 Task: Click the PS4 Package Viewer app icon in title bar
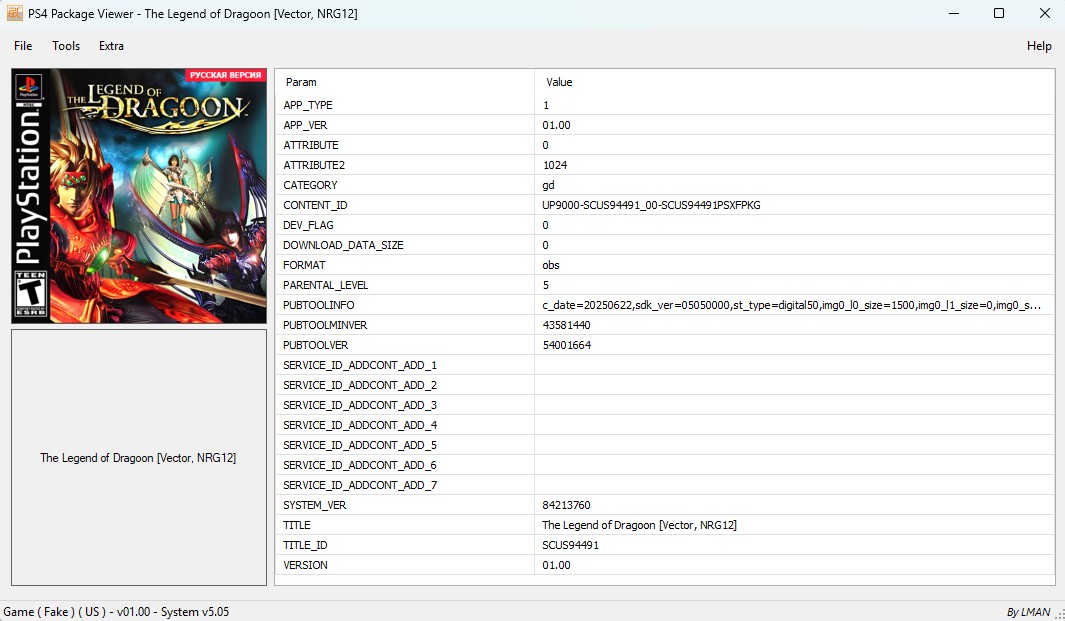[x=15, y=13]
